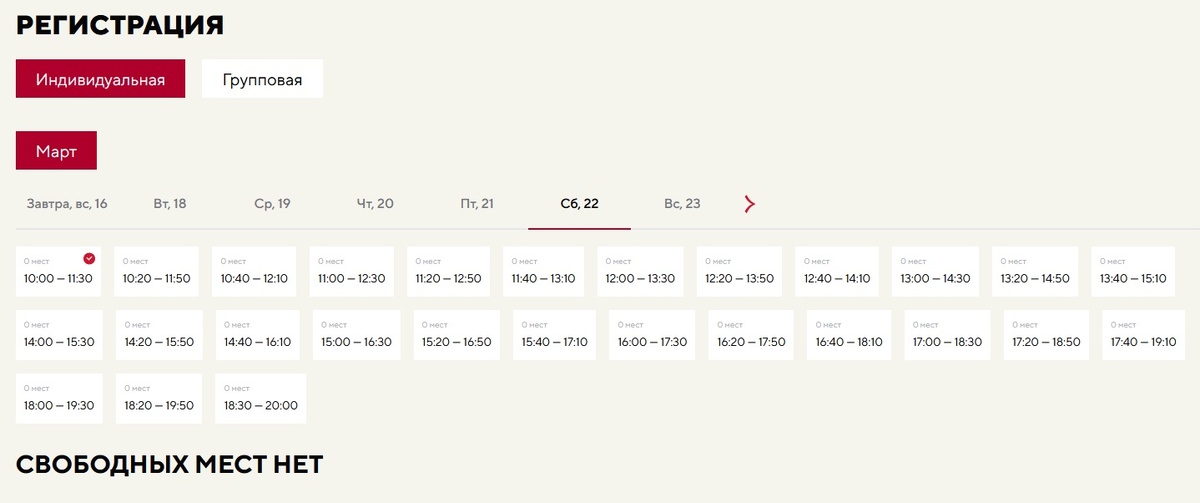Pick the 10:20 — 11:50 time slot
This screenshot has width=1200, height=503.
(156, 272)
